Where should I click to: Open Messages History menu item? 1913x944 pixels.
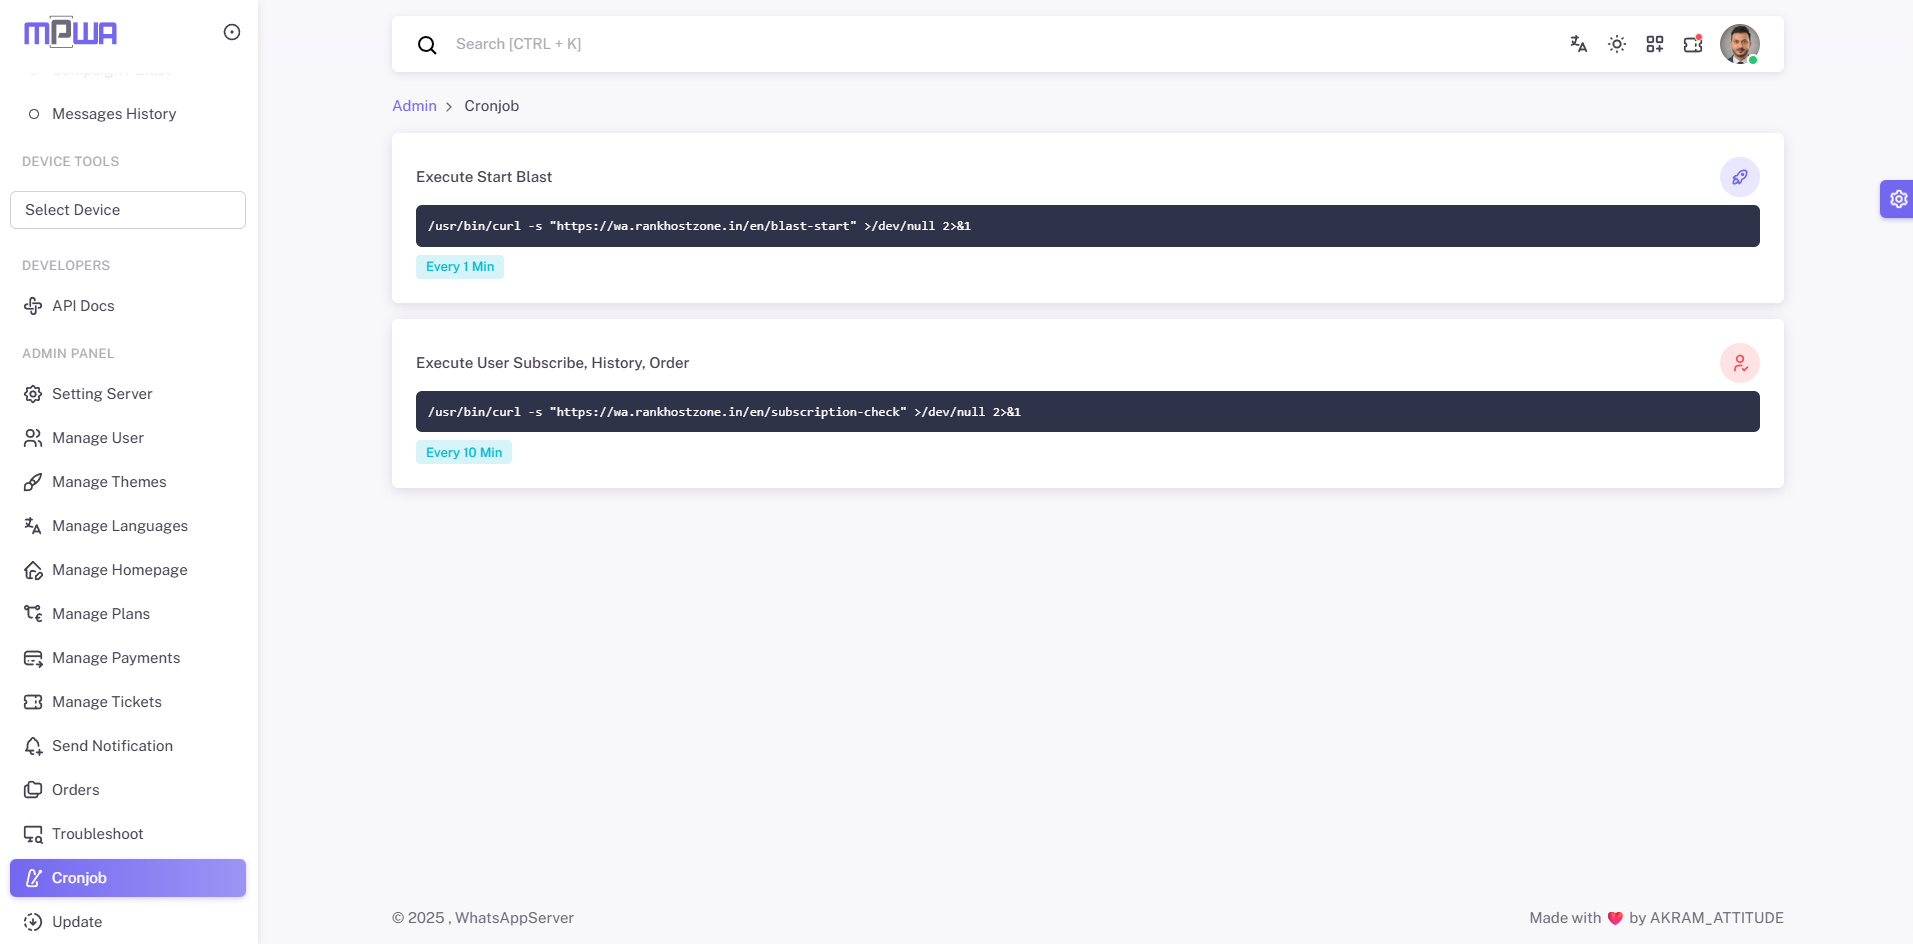coord(114,114)
